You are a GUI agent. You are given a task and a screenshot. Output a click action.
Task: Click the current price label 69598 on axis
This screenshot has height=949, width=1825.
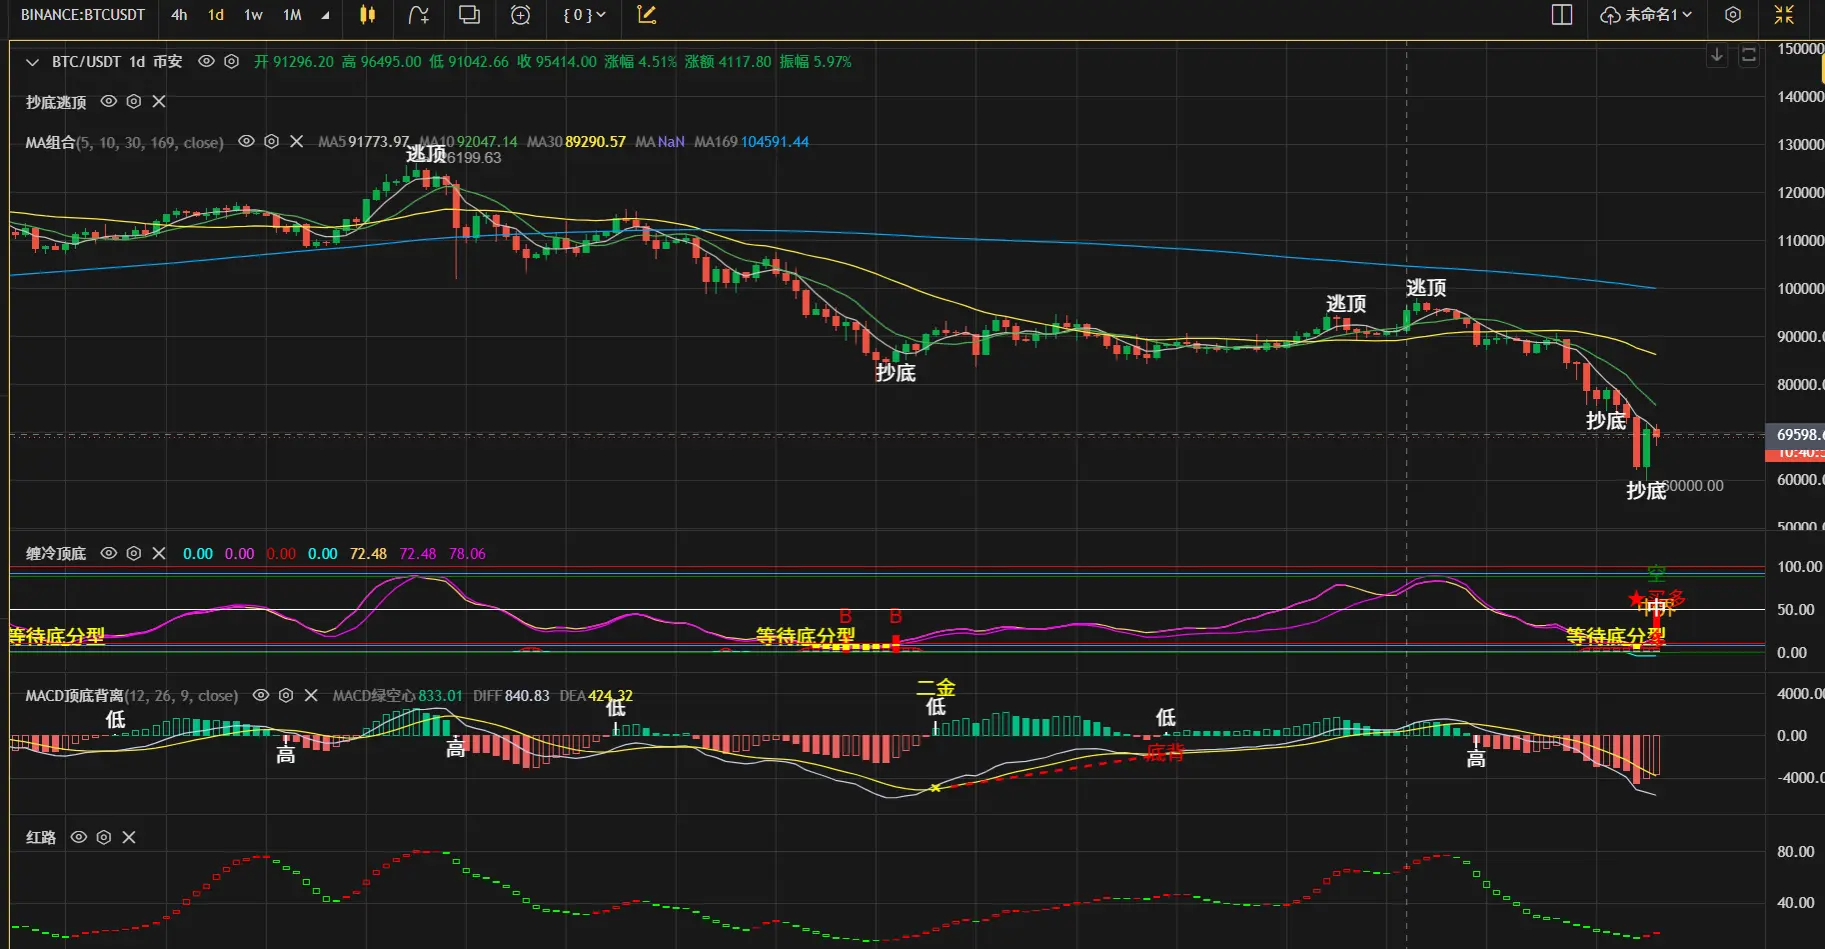click(1796, 435)
